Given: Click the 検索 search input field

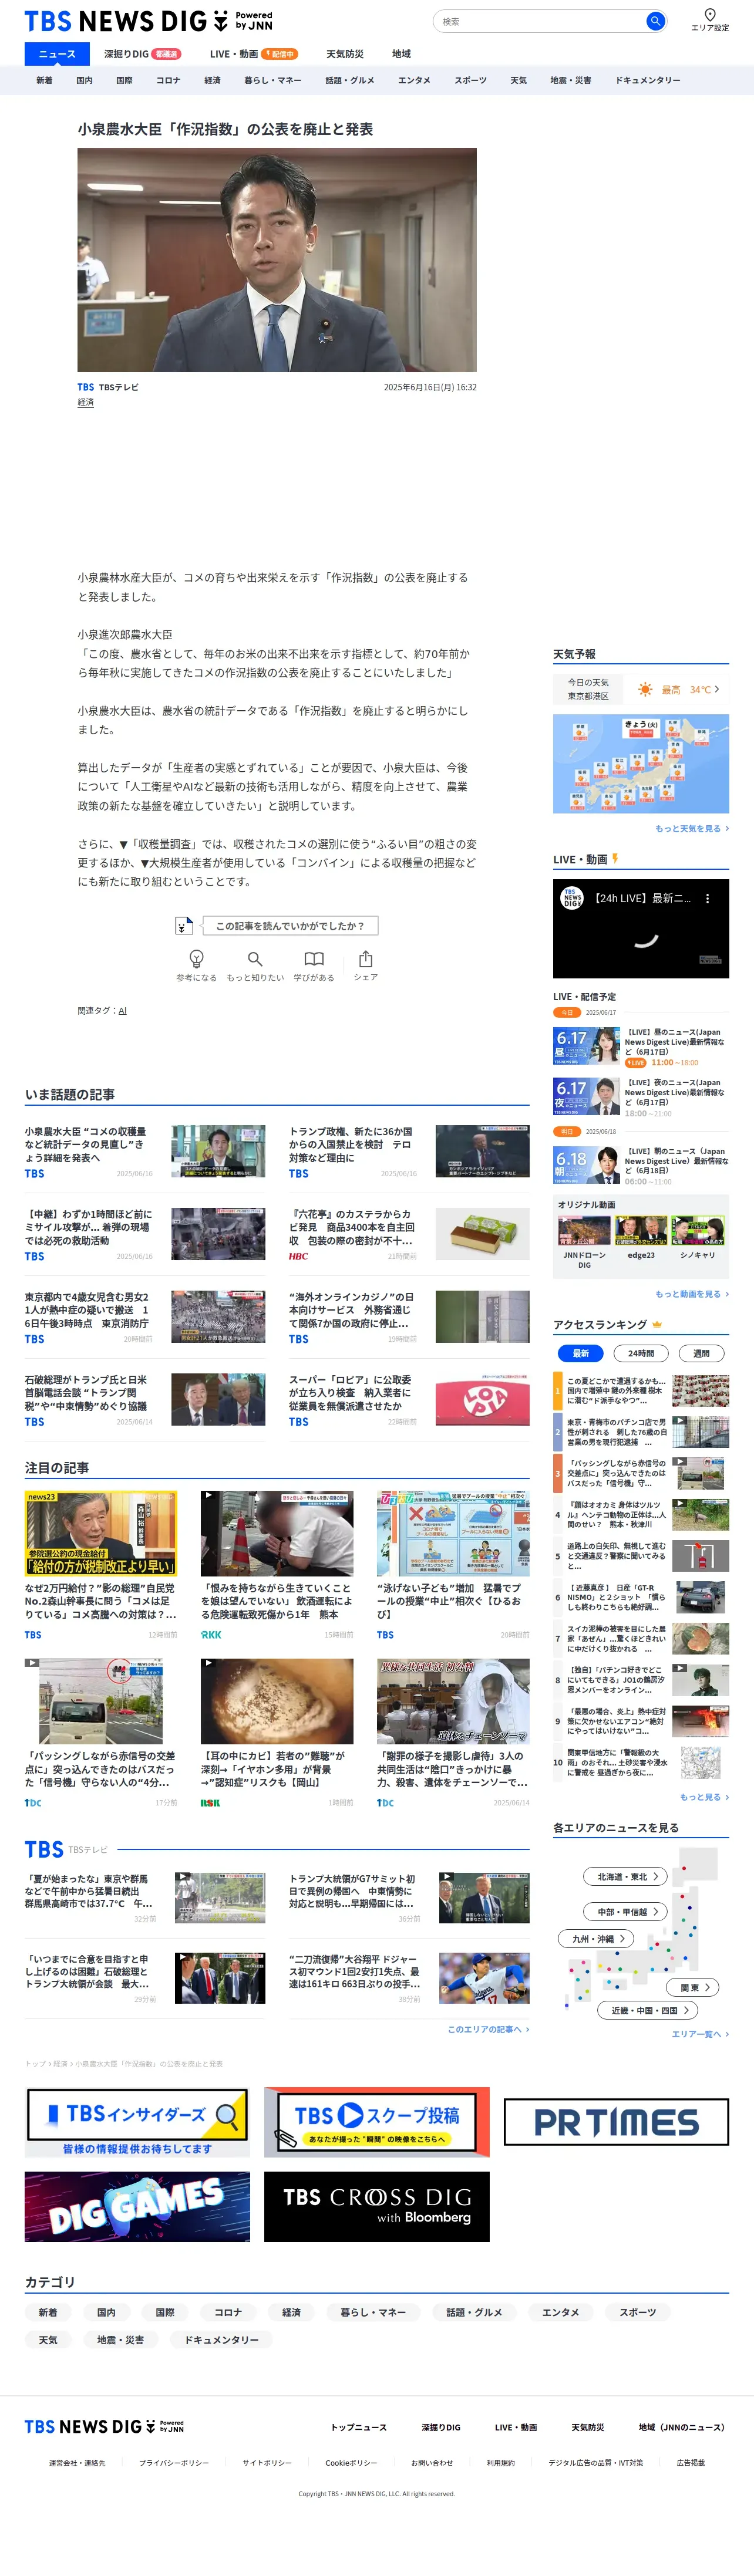Looking at the screenshot, I should pyautogui.click(x=540, y=21).
